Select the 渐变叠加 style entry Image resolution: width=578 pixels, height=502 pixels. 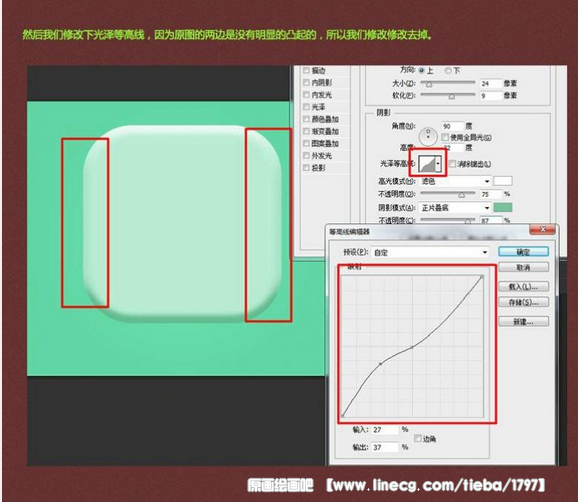pyautogui.click(x=325, y=131)
